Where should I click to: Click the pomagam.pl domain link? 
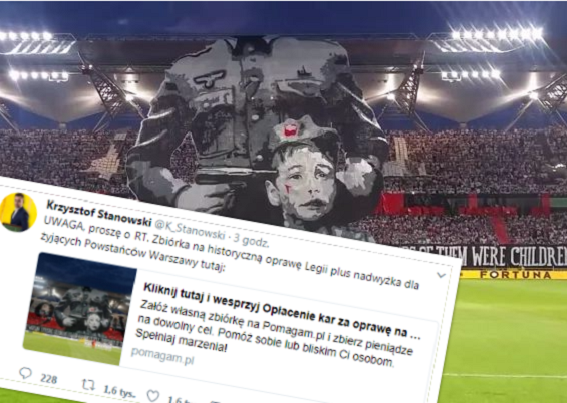pyautogui.click(x=162, y=356)
